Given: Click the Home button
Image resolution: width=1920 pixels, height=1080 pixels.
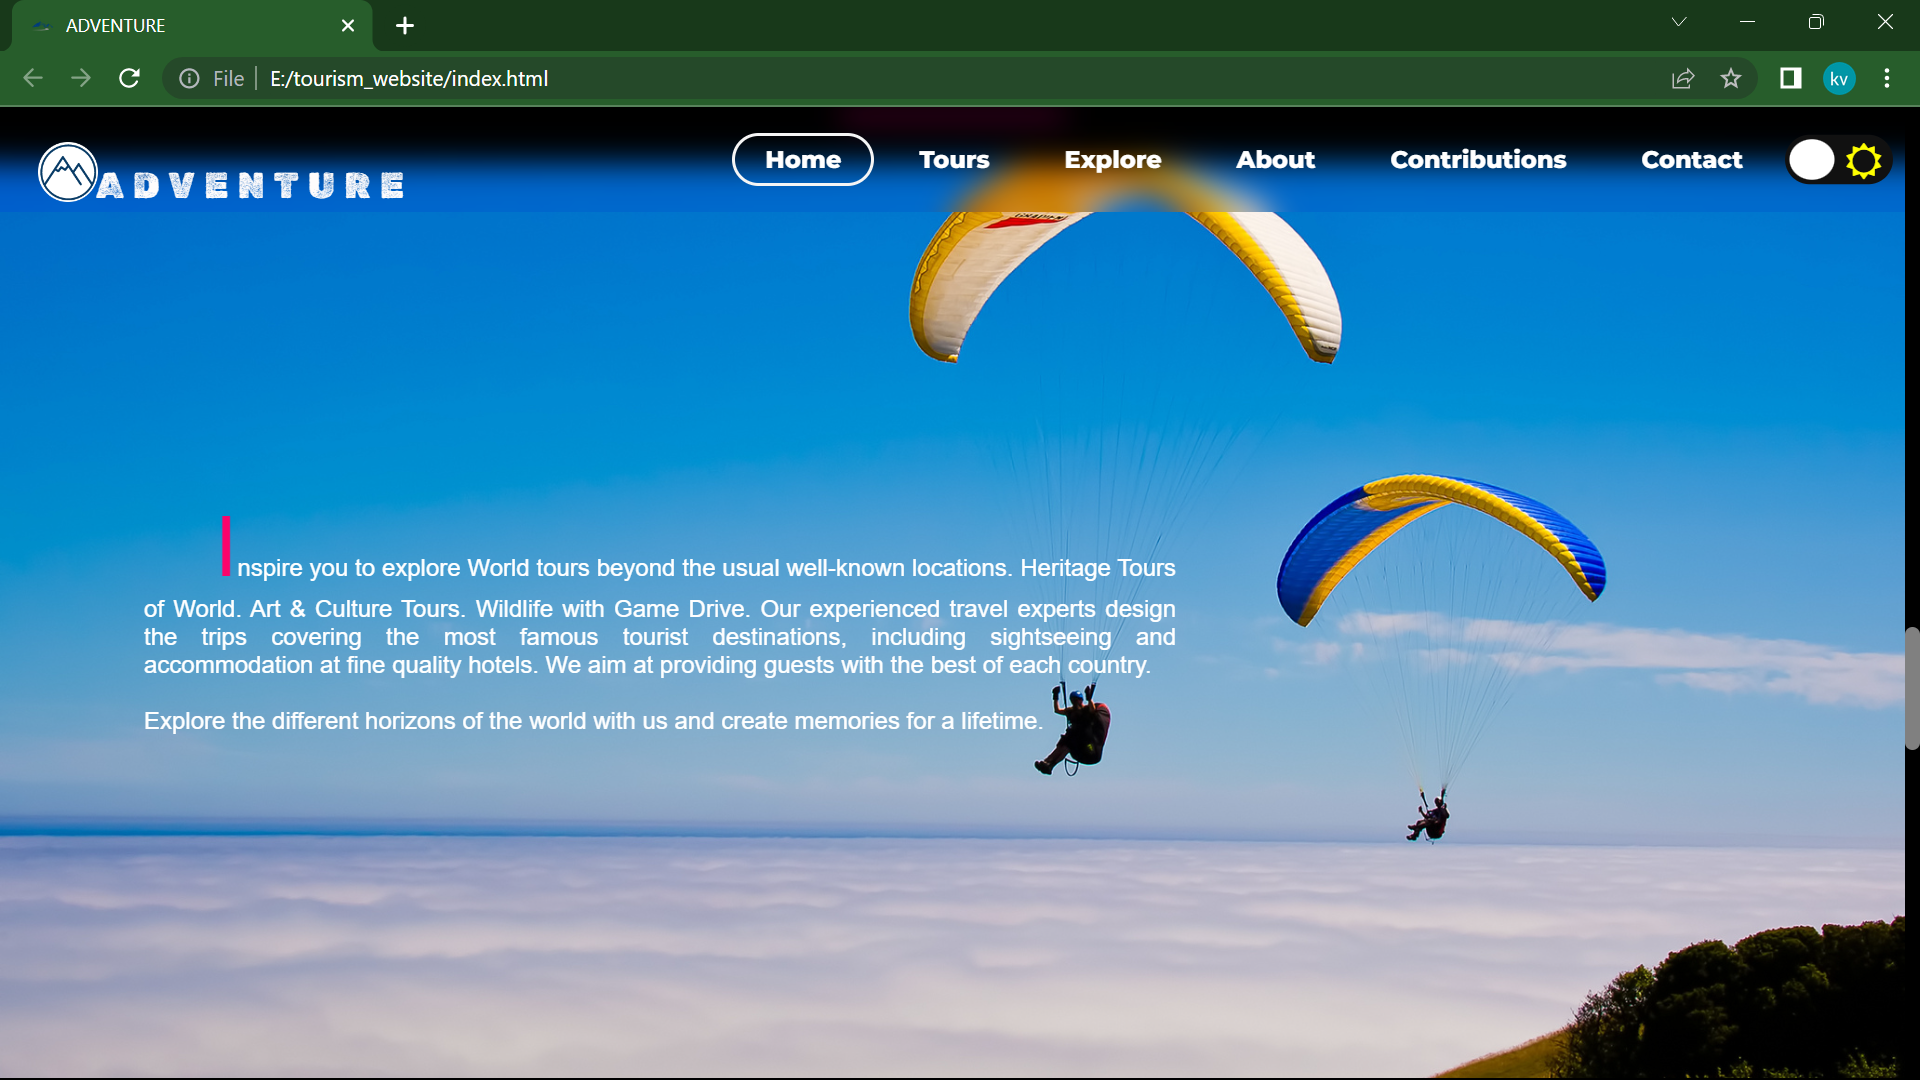Looking at the screenshot, I should tap(802, 160).
